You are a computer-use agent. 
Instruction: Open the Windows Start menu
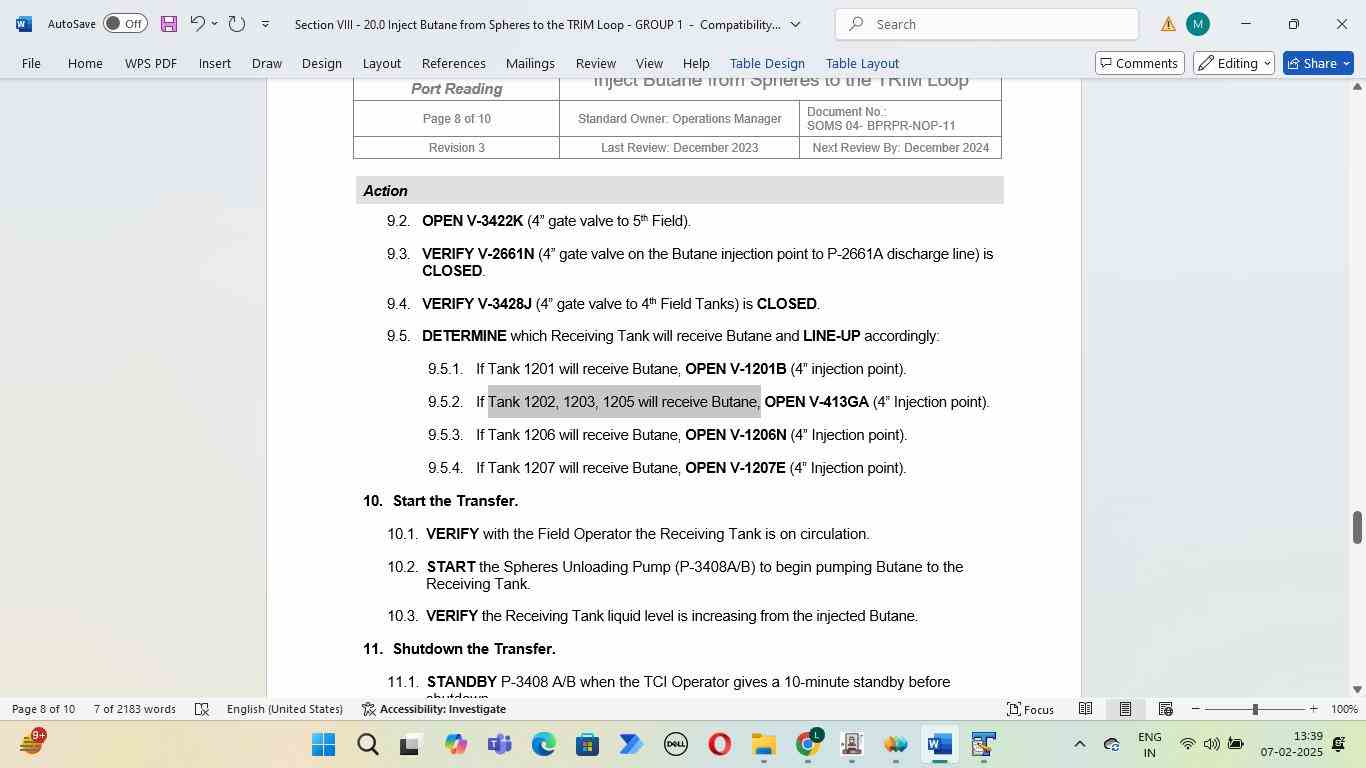pyautogui.click(x=323, y=745)
